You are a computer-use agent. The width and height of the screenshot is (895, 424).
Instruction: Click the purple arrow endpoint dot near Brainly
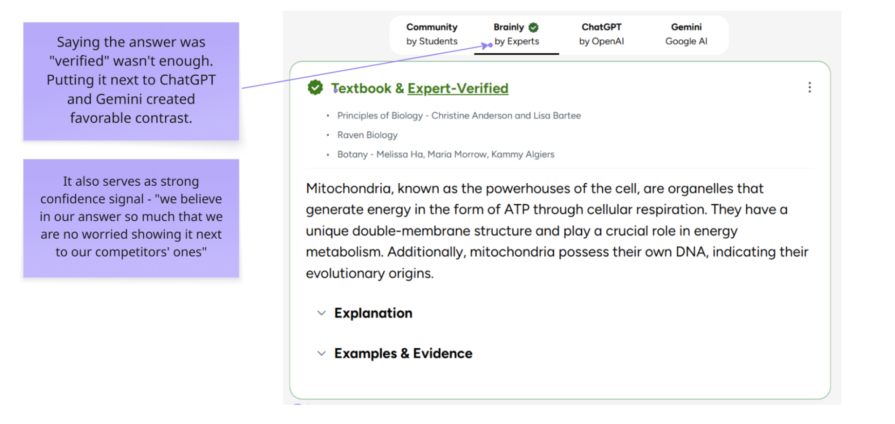[490, 43]
